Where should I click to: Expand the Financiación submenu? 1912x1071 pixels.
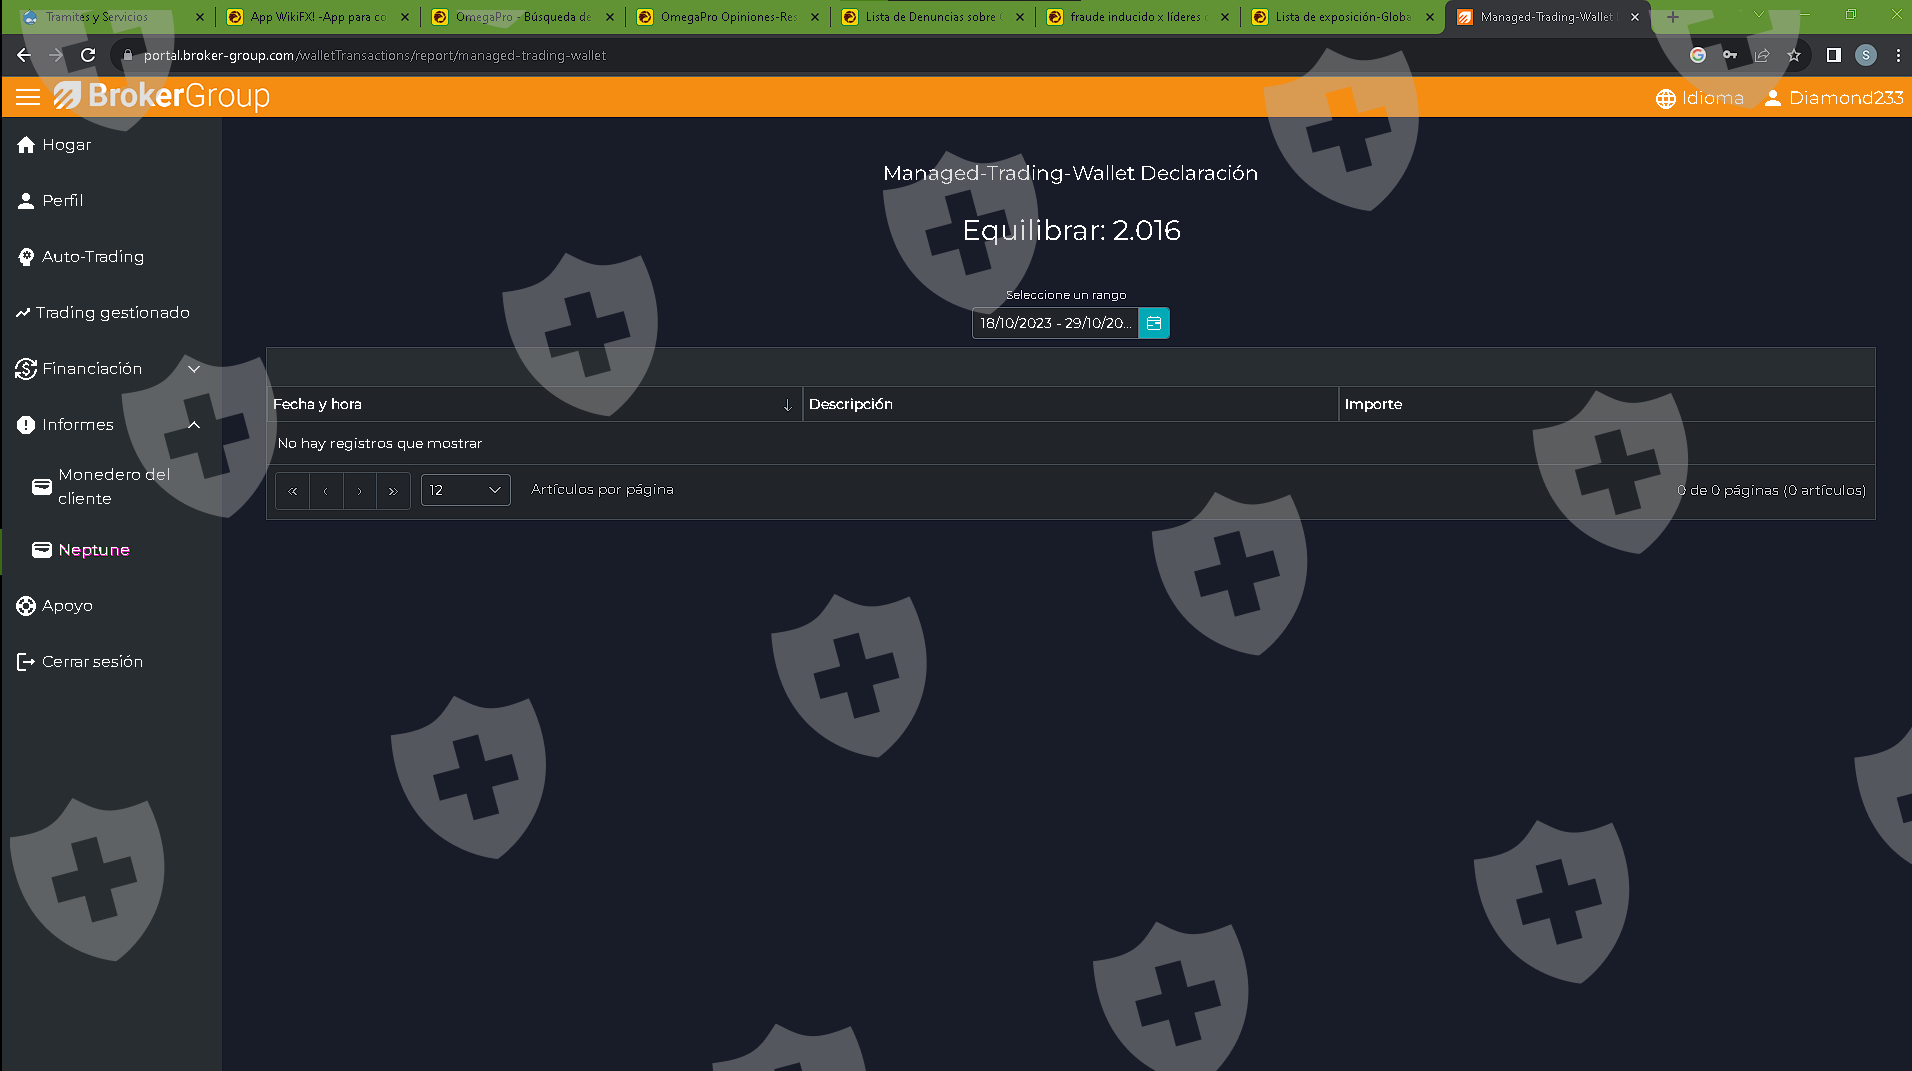pos(110,369)
